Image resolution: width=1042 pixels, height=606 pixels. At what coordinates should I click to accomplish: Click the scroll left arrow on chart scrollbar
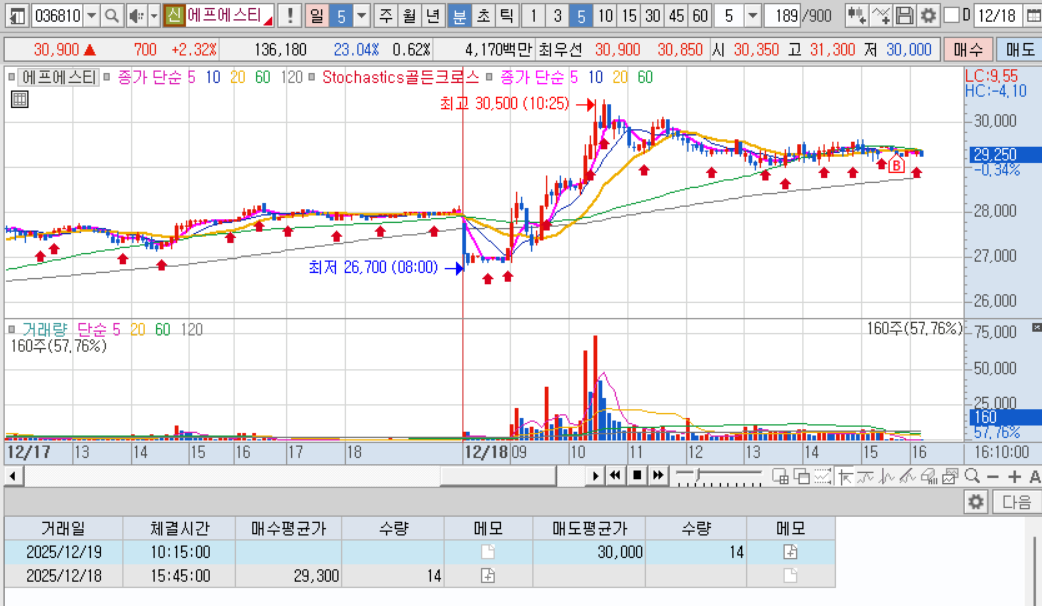point(13,476)
